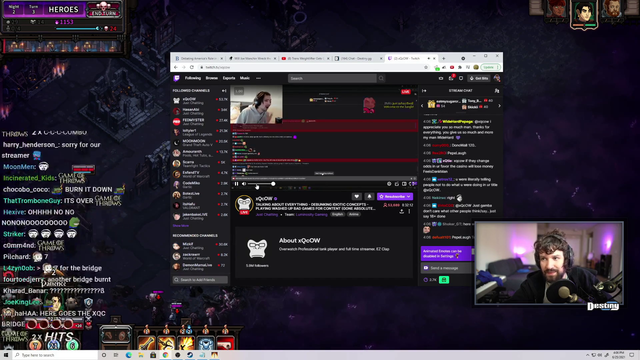Click the Twitch search magnifier button
The height and width of the screenshot is (360, 640).
tap(381, 78)
